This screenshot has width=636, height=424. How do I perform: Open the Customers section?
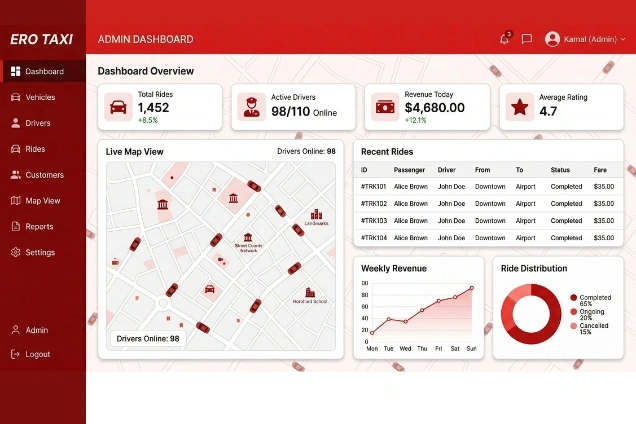point(44,175)
